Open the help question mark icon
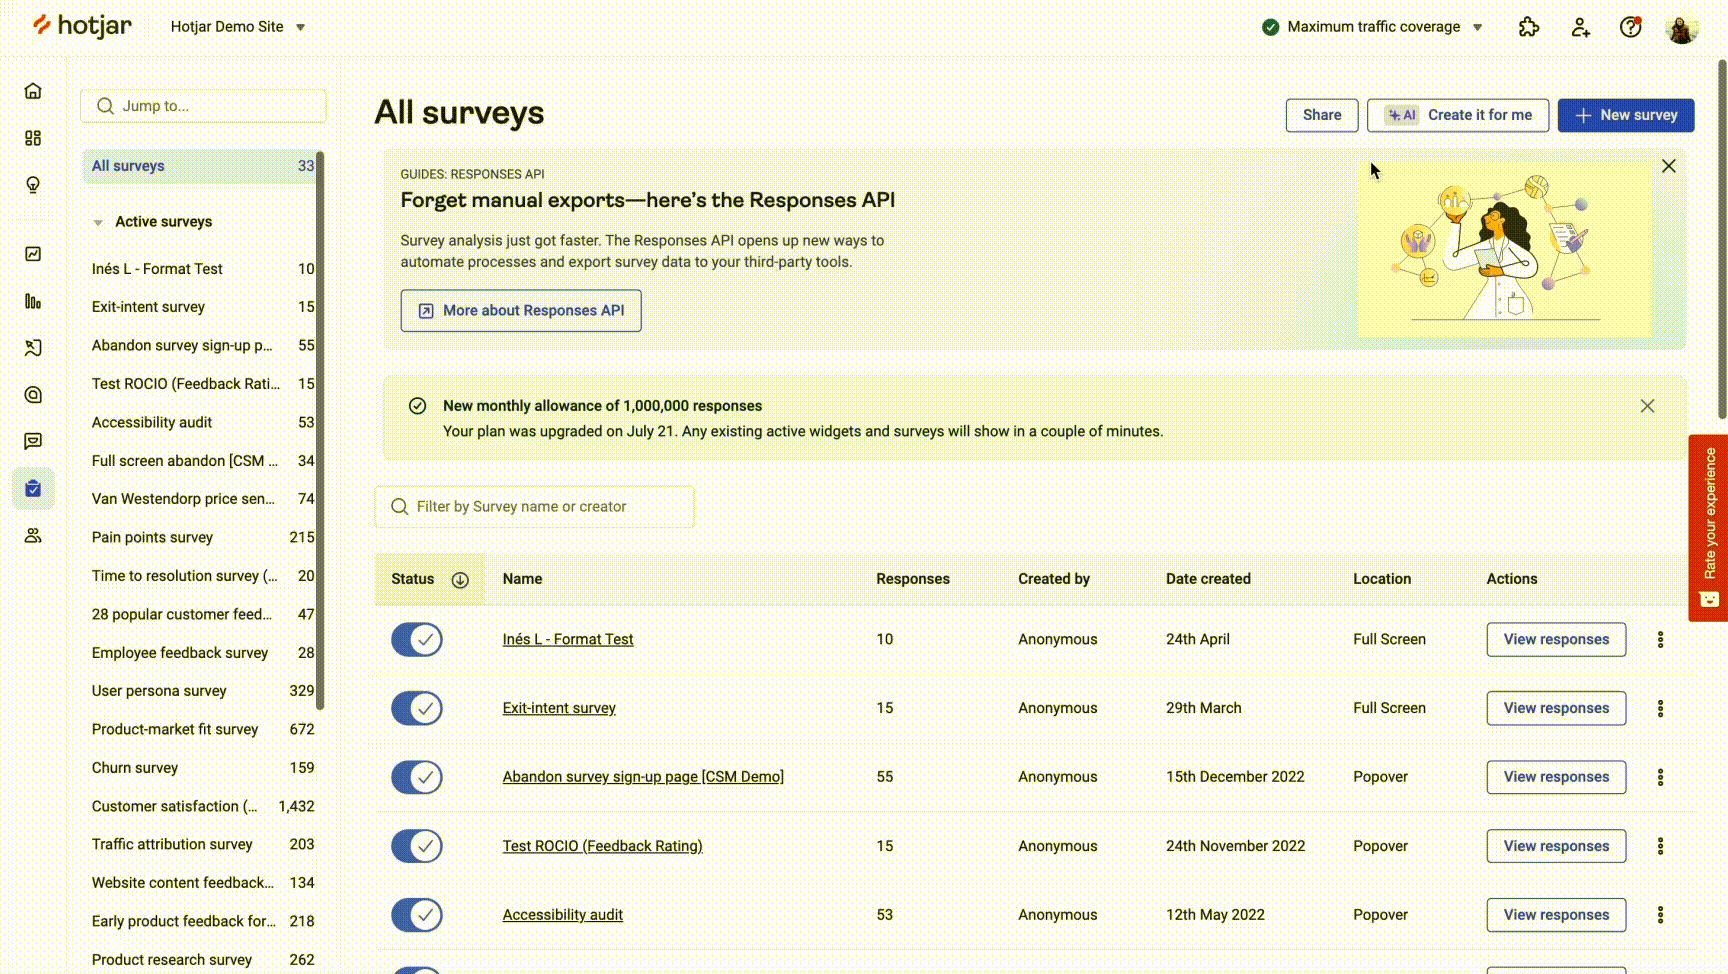The height and width of the screenshot is (974, 1728). pos(1631,27)
